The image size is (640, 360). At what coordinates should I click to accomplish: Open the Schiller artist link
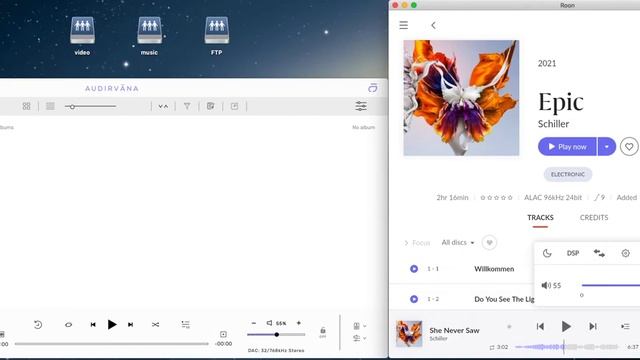pyautogui.click(x=553, y=124)
